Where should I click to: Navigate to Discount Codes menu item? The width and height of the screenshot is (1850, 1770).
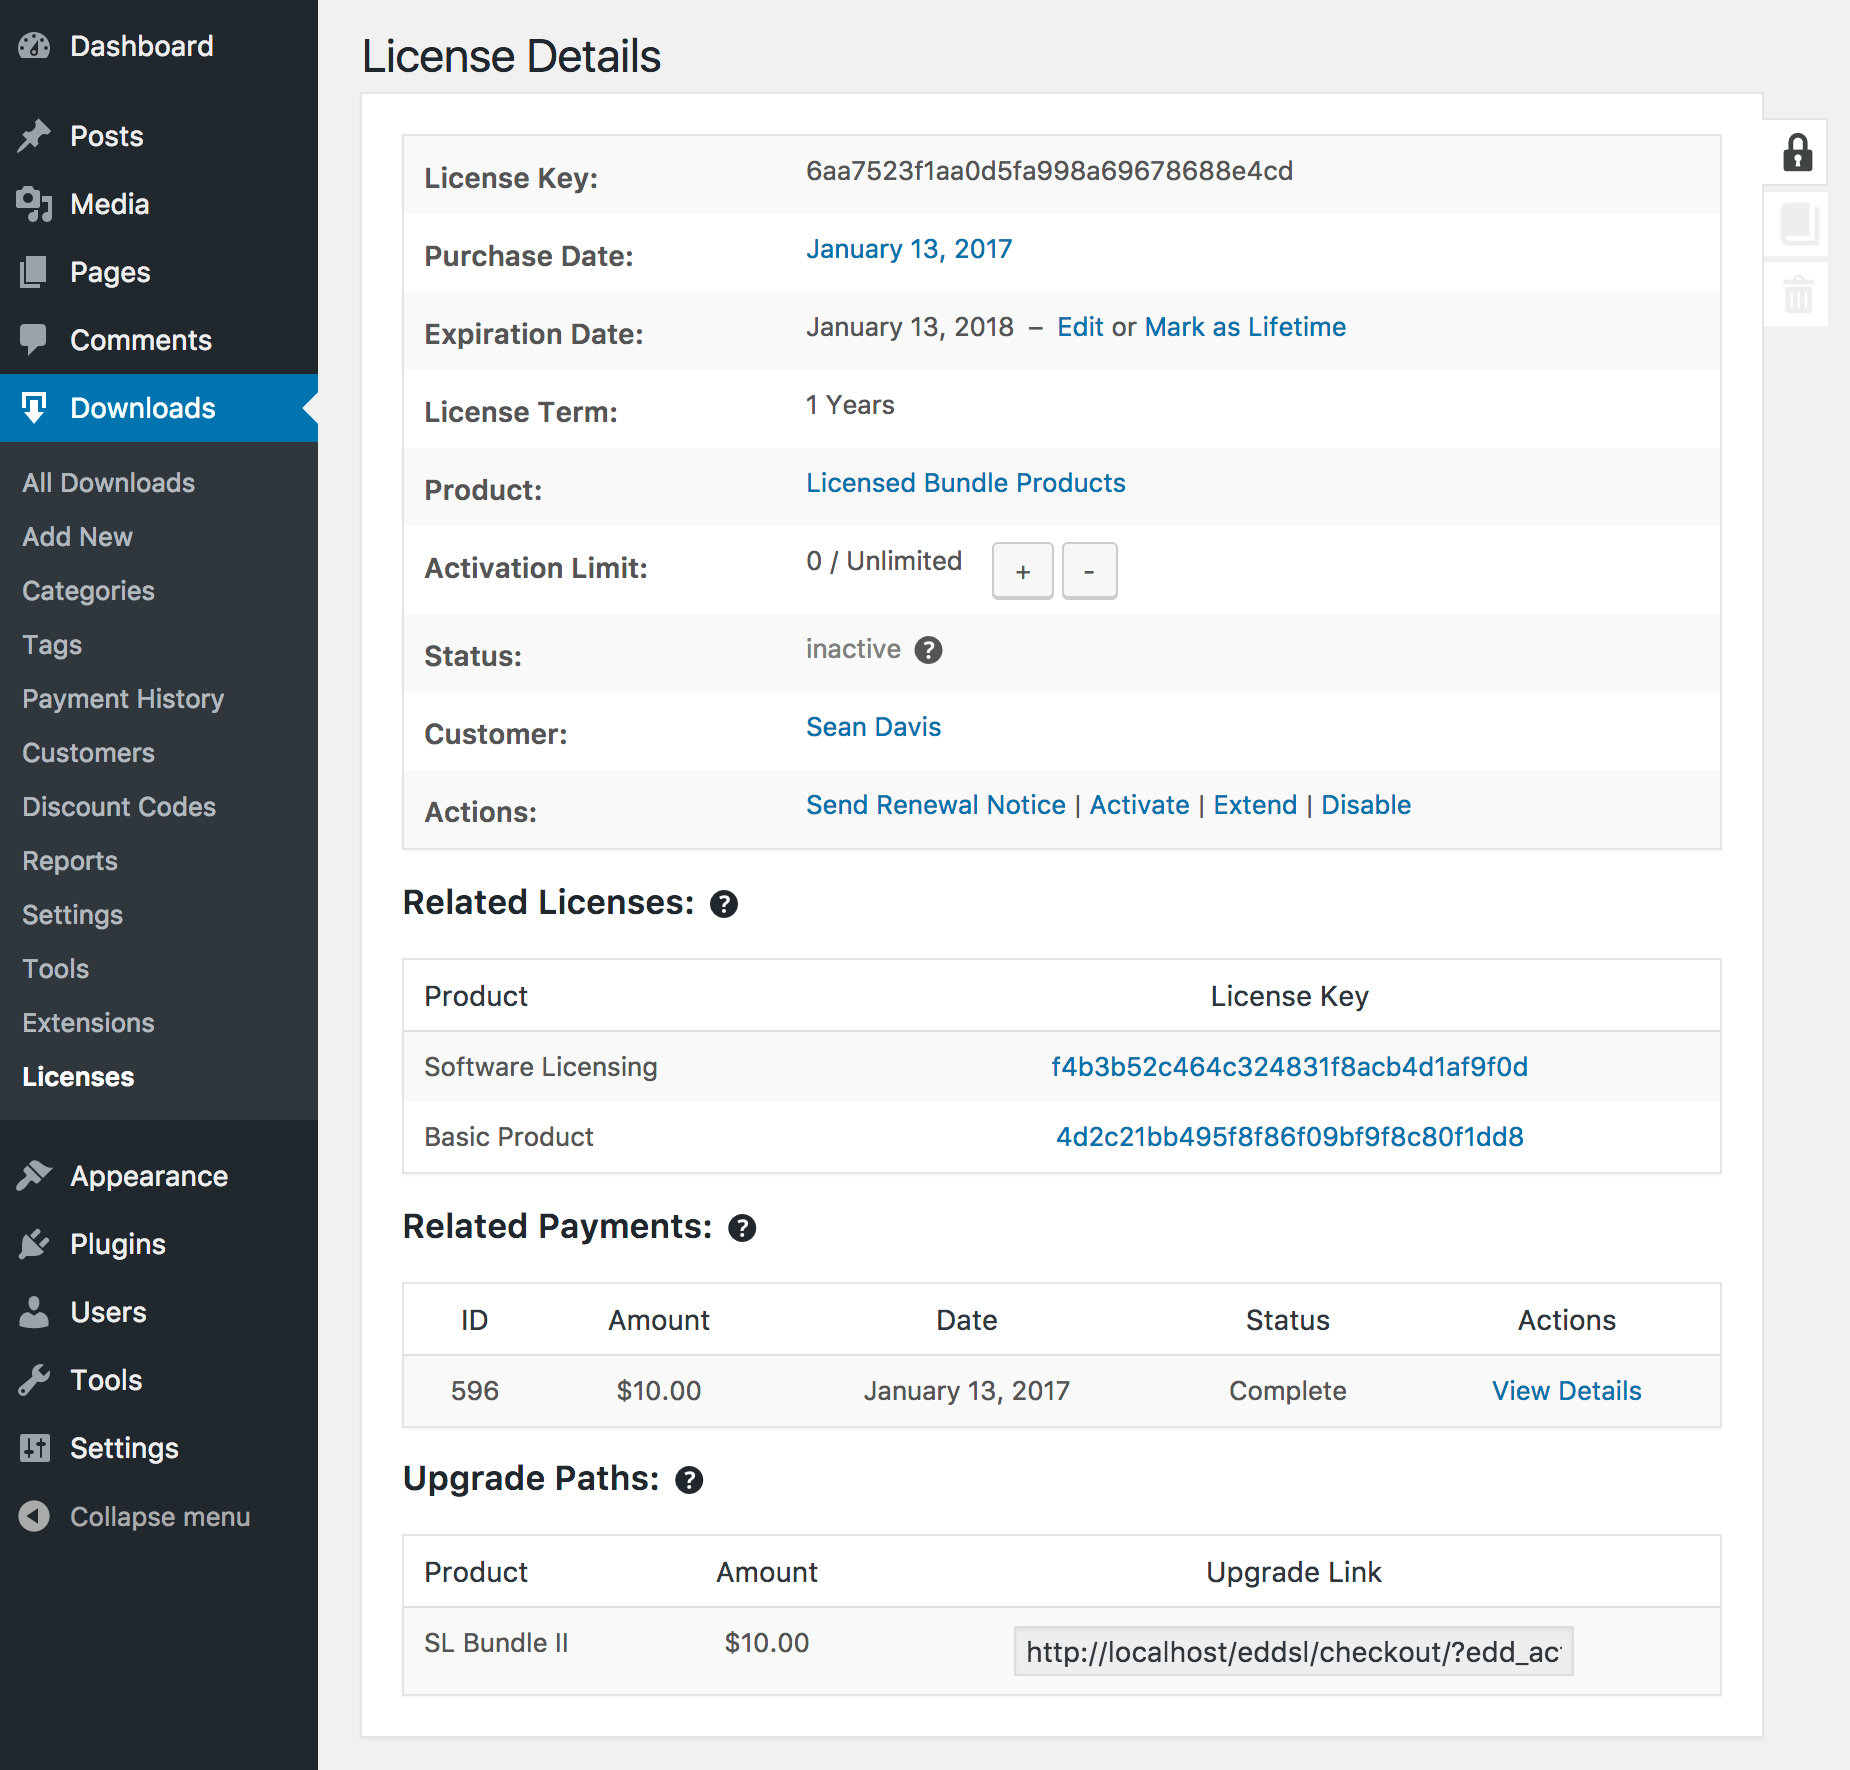tap(118, 806)
